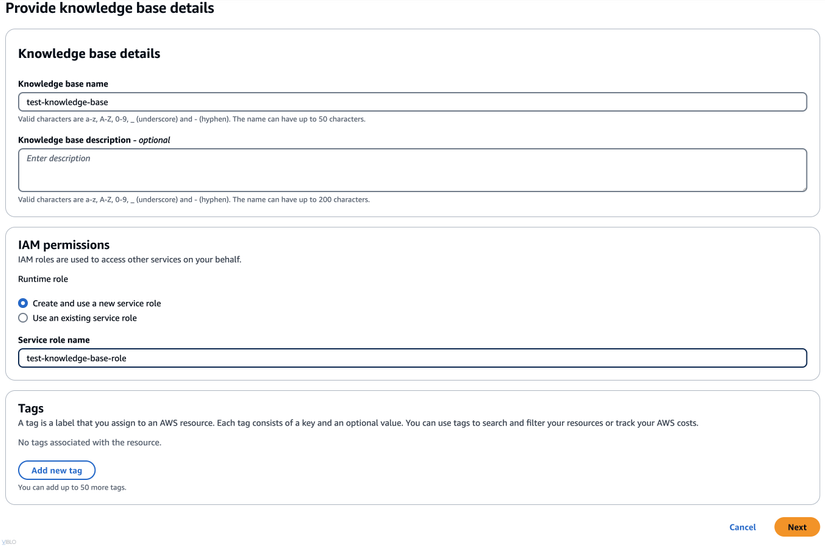The image size is (825, 547).
Task: Click the Cancel link
Action: [x=742, y=527]
